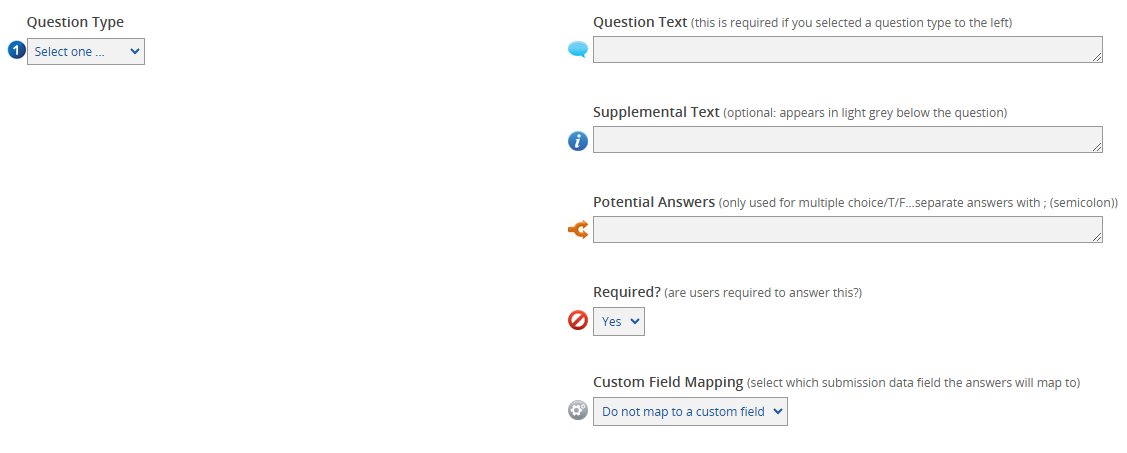Click the red prohibited icon beside Required
Screen dimensions: 1127x453
578,321
